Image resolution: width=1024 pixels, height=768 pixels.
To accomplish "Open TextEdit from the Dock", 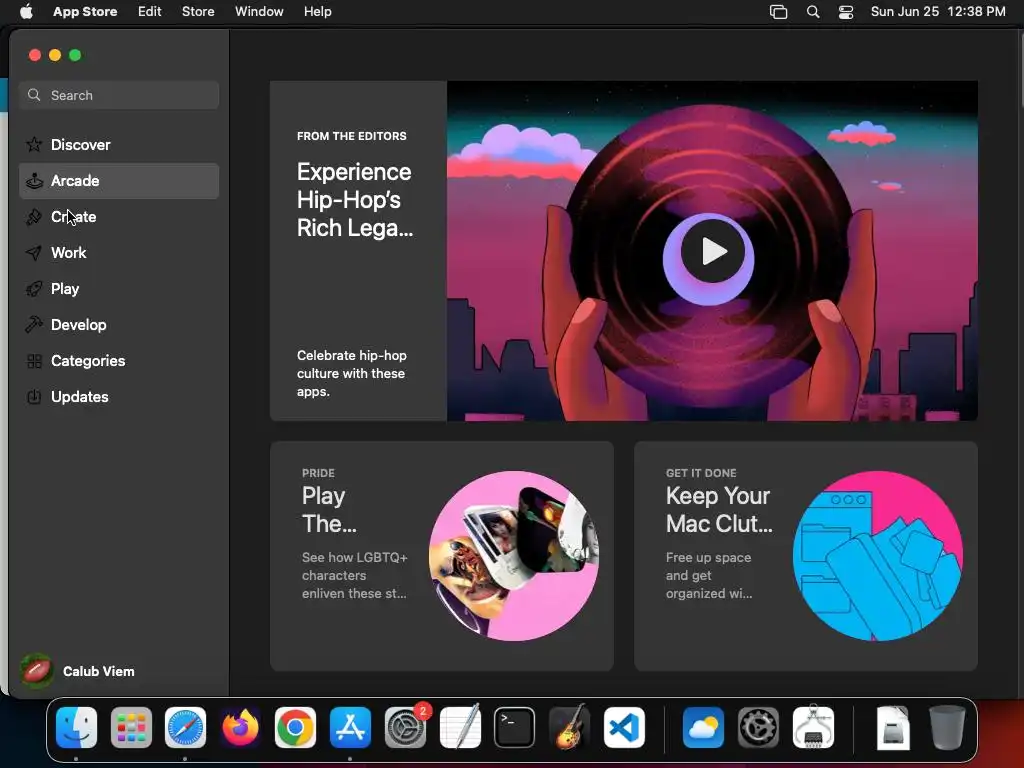I will click(x=460, y=727).
